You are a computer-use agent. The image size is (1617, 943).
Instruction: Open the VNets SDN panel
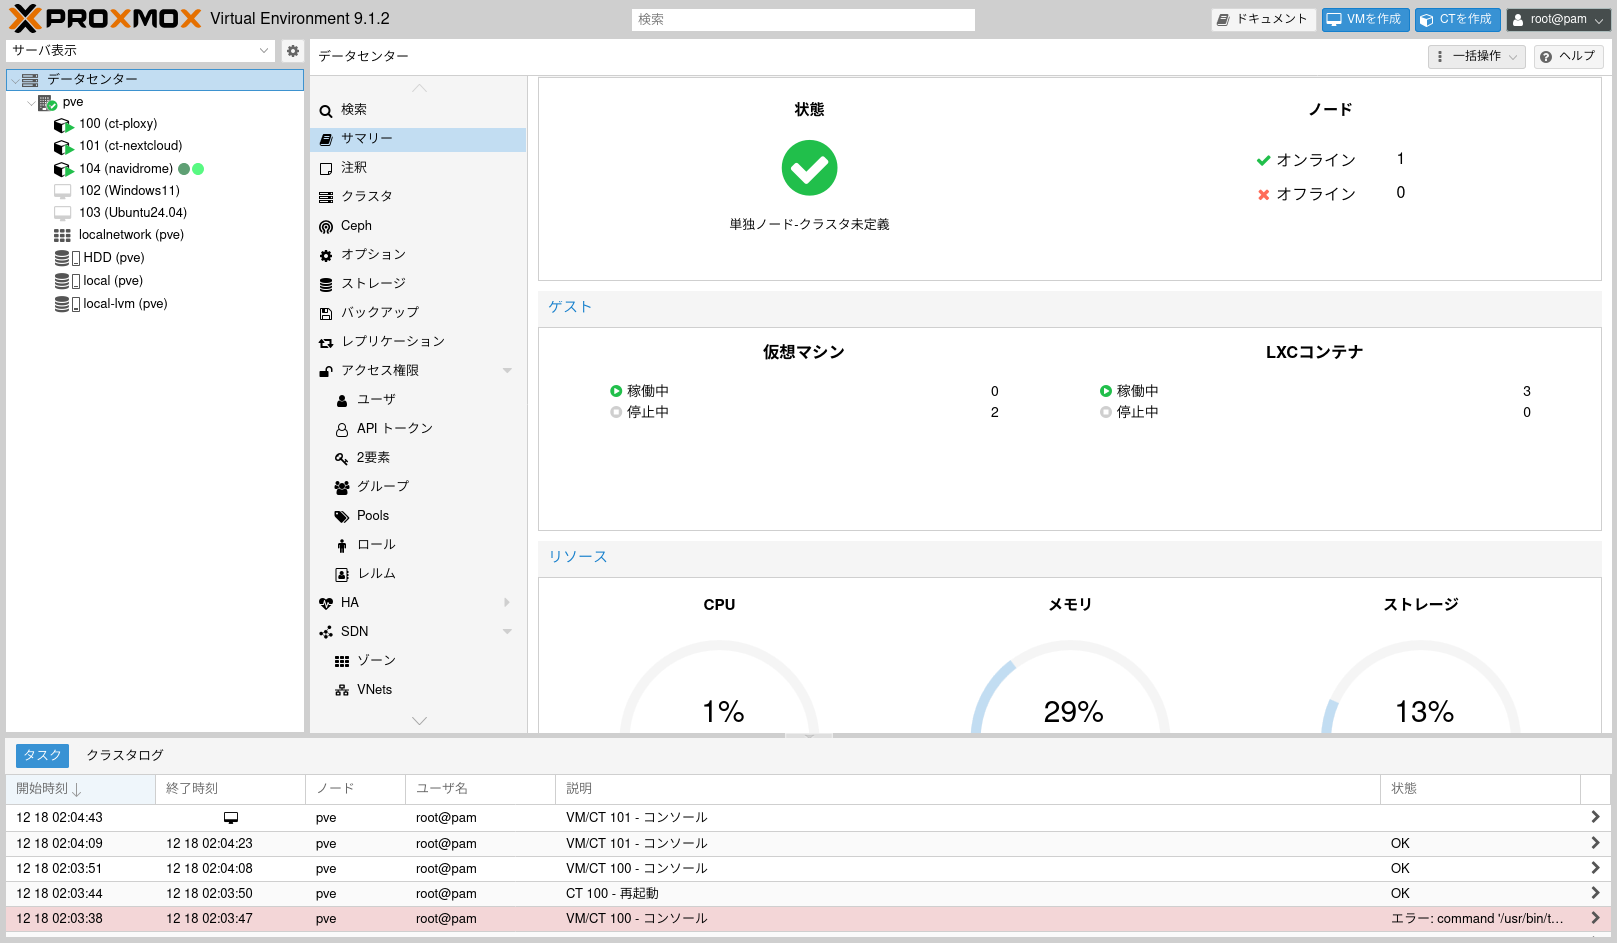point(373,689)
